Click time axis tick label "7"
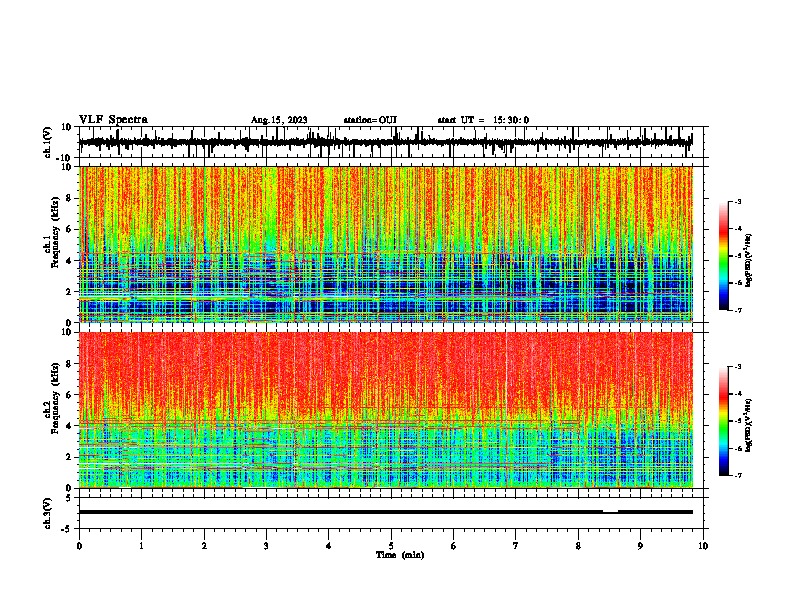The width and height of the screenshot is (792, 612). click(x=516, y=546)
